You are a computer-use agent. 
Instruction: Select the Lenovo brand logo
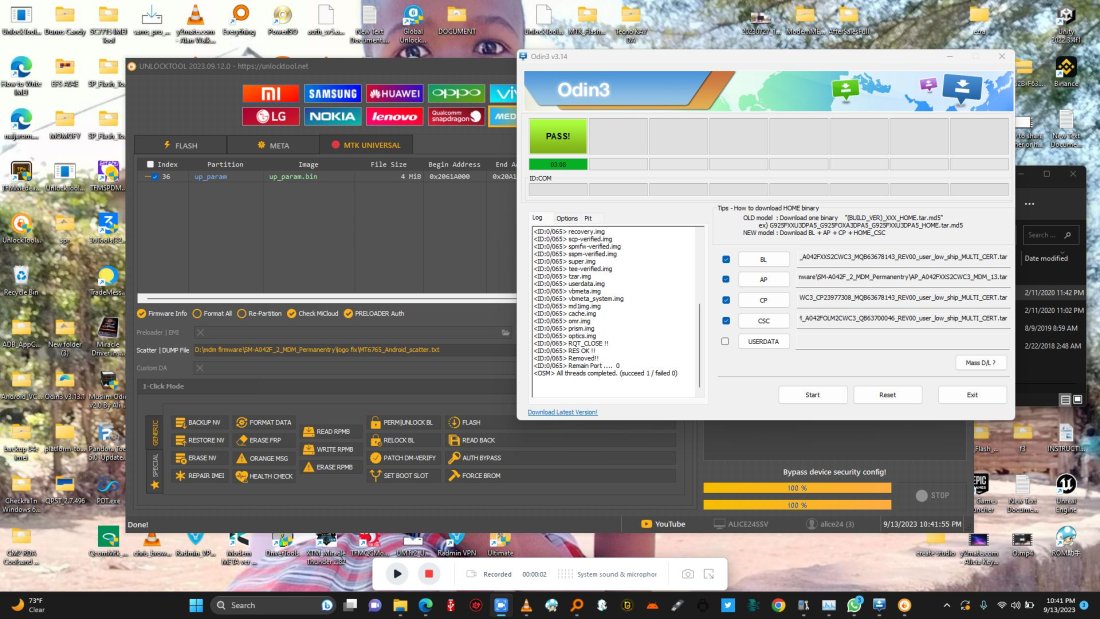click(394, 117)
